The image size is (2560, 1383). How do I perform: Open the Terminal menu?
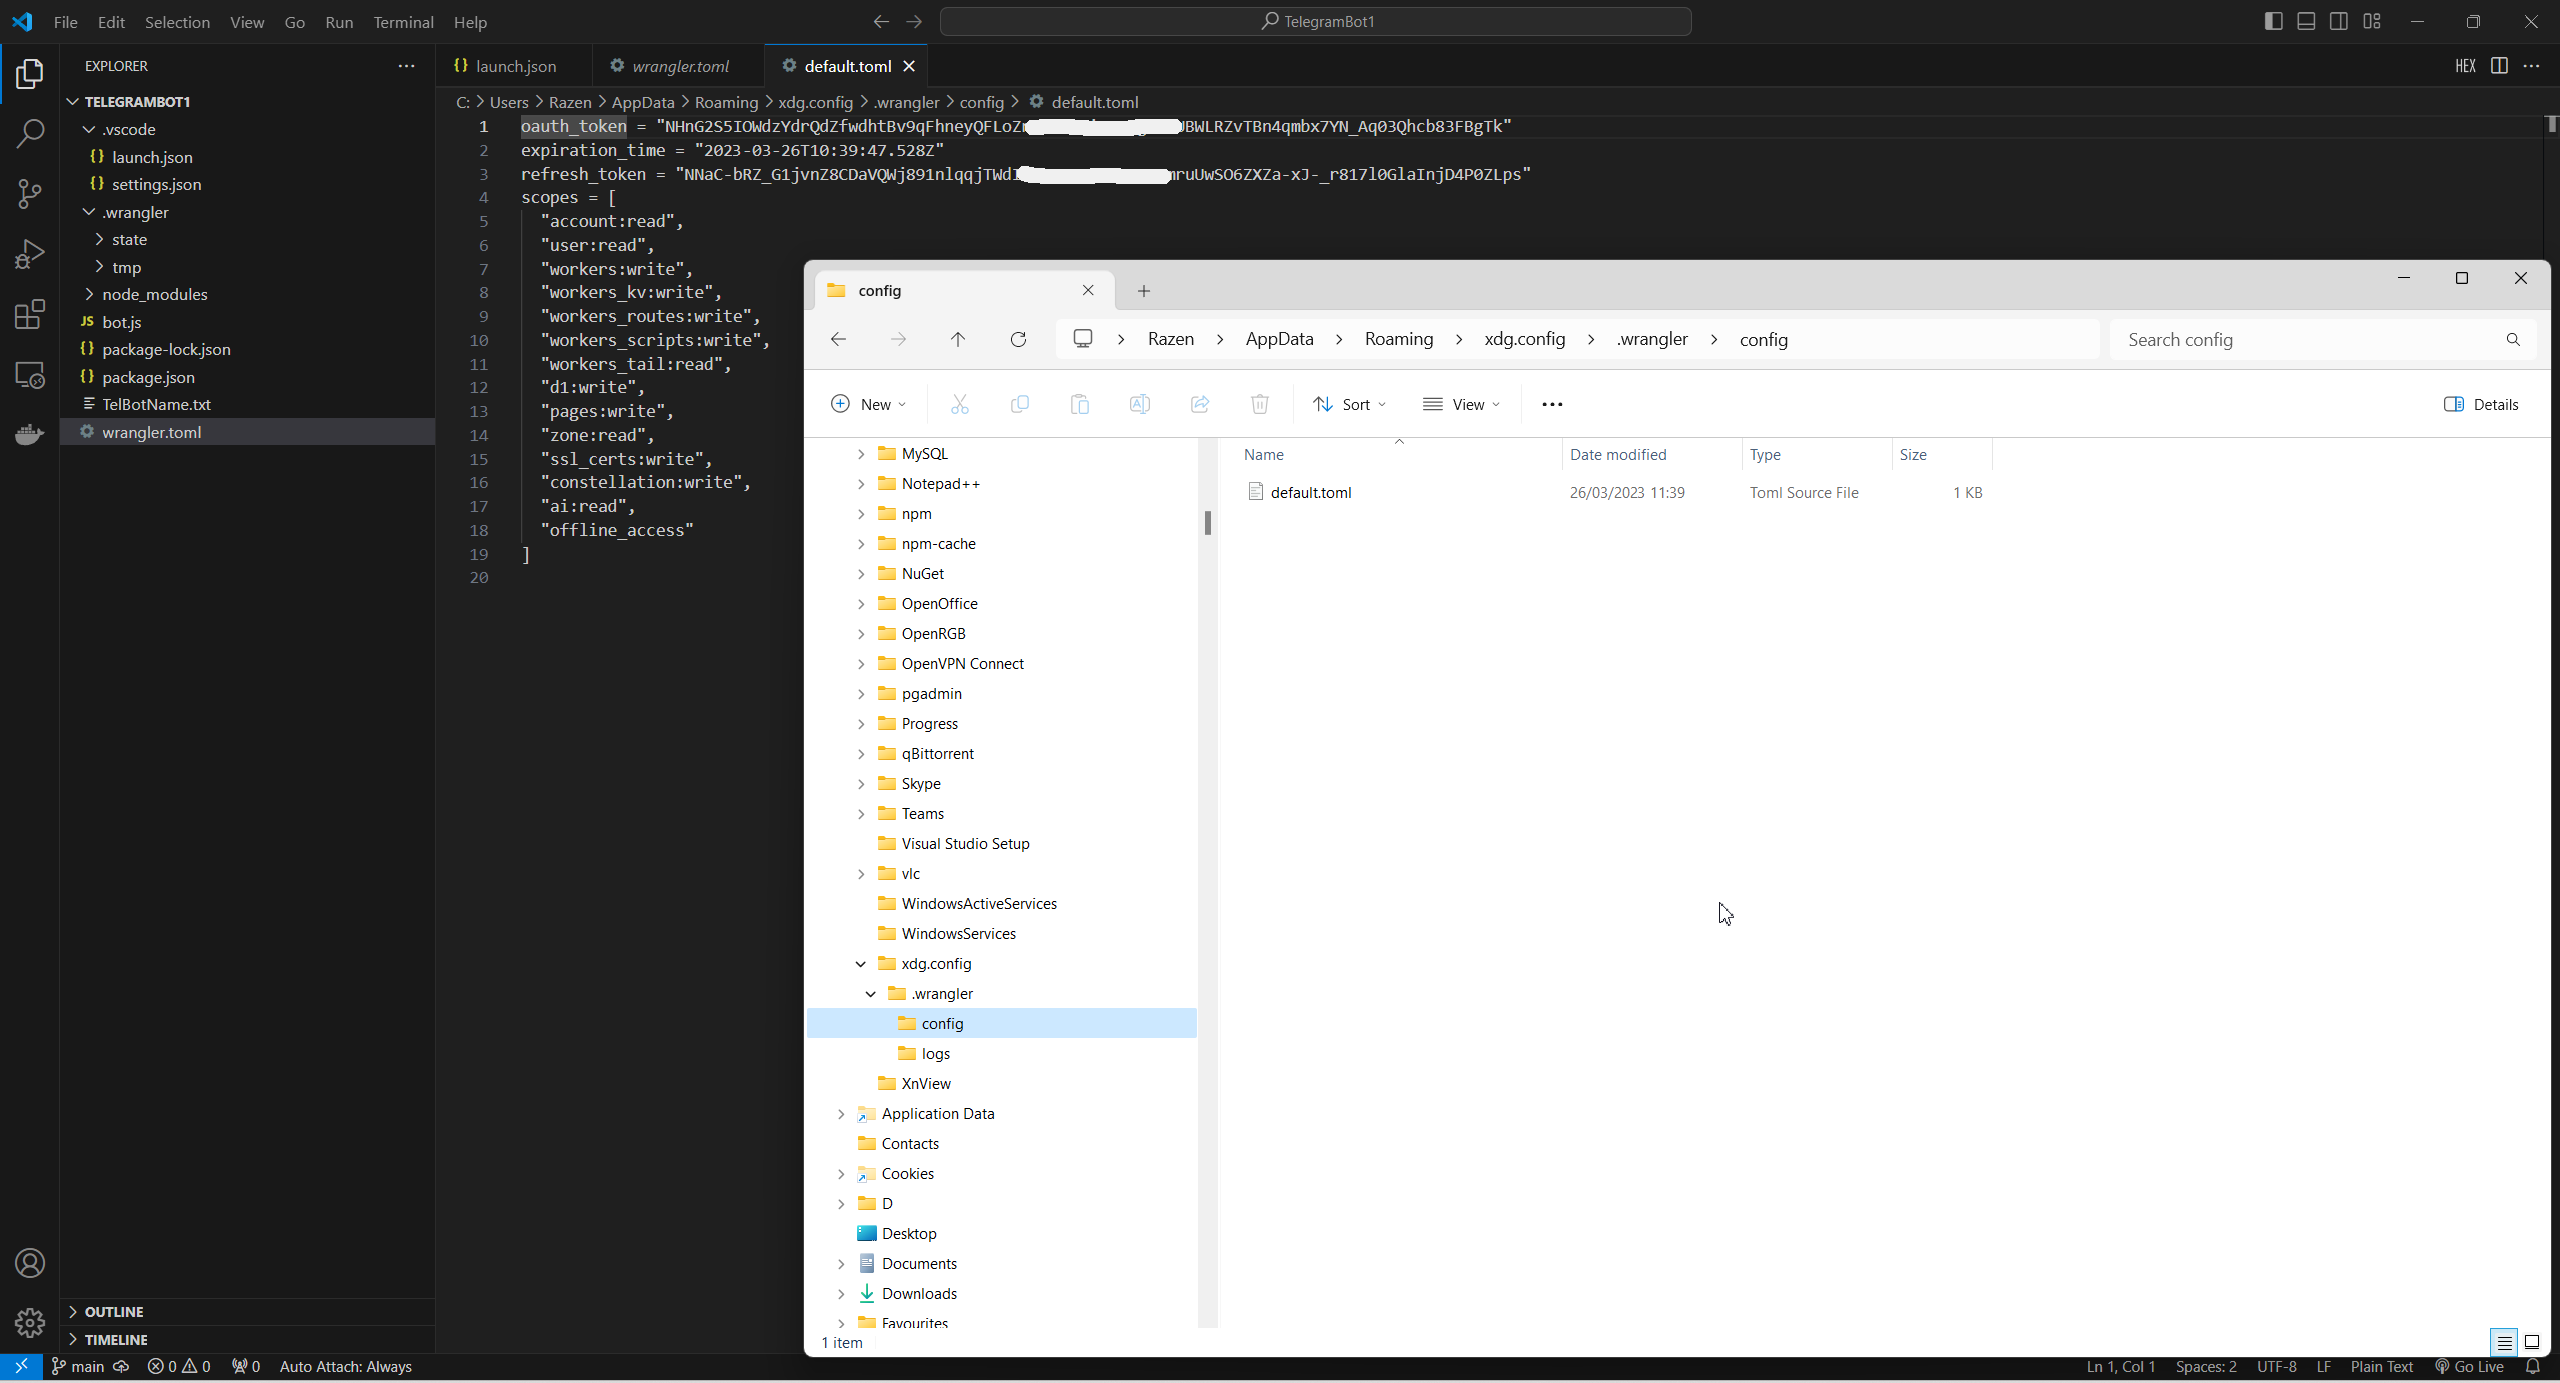[403, 22]
